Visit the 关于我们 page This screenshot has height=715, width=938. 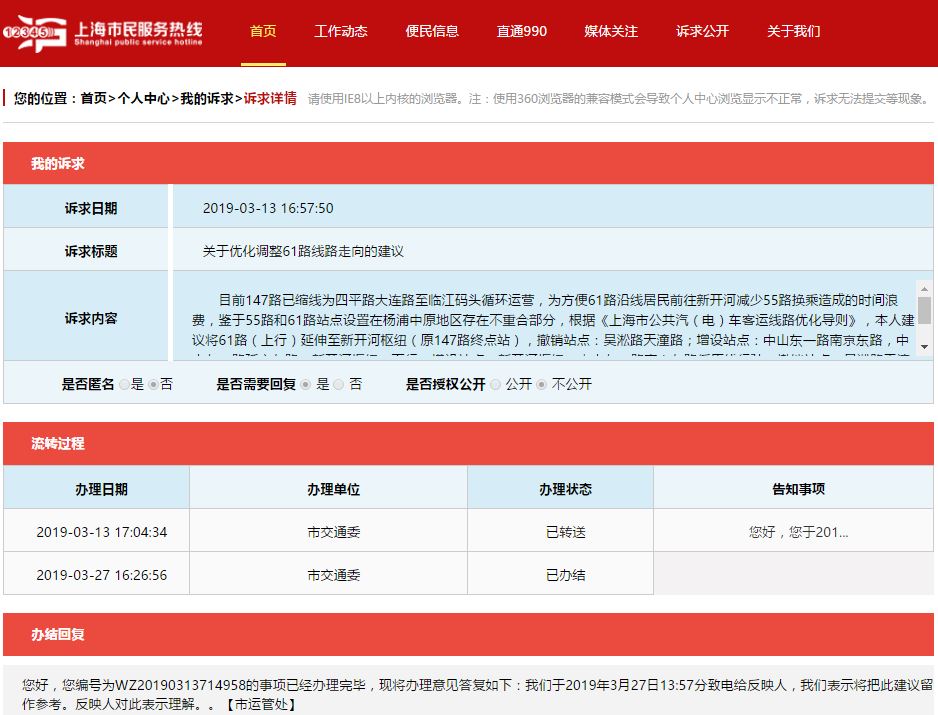pos(793,31)
